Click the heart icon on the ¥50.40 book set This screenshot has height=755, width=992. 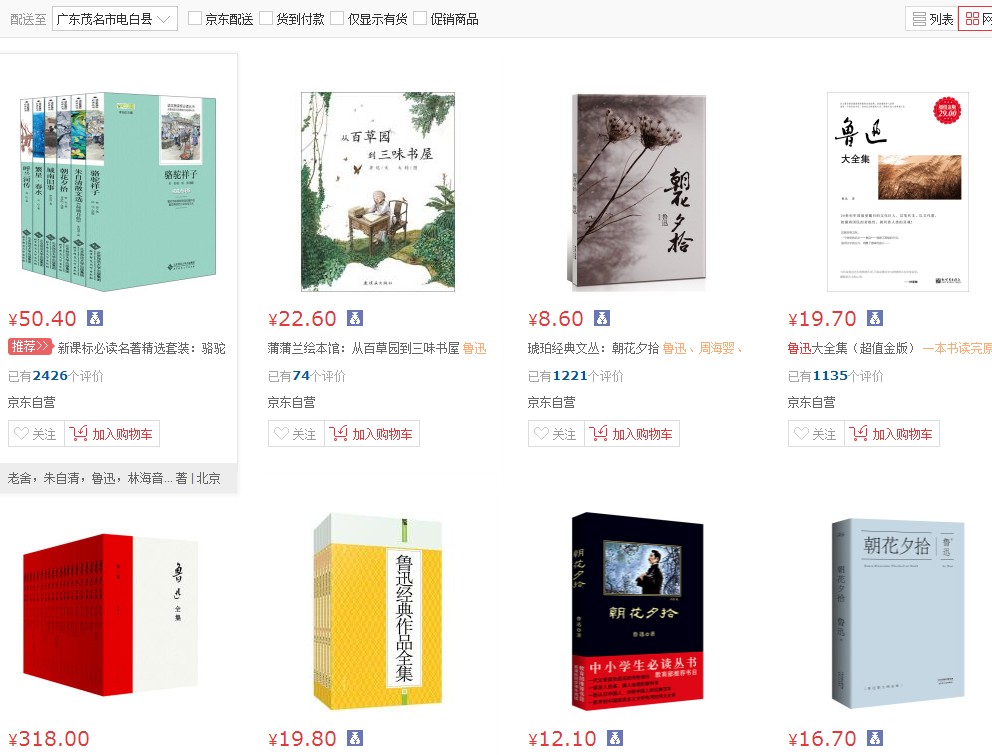pos(22,434)
